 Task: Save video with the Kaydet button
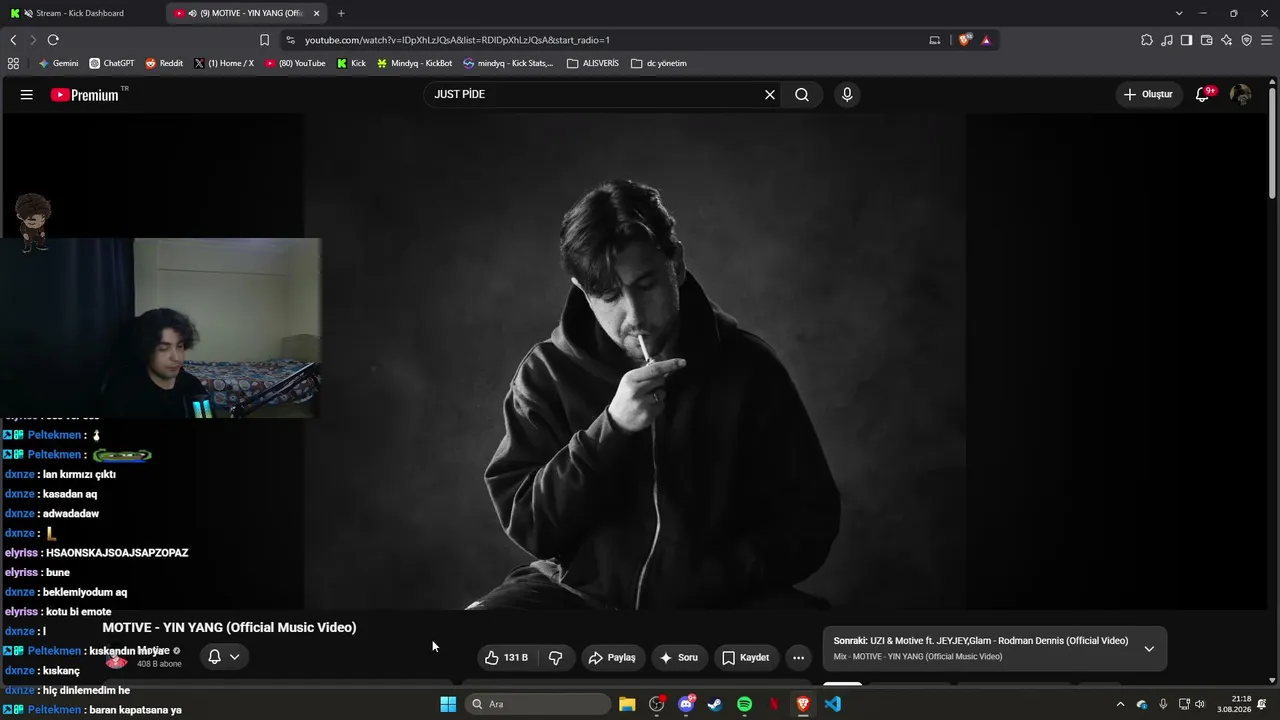746,658
